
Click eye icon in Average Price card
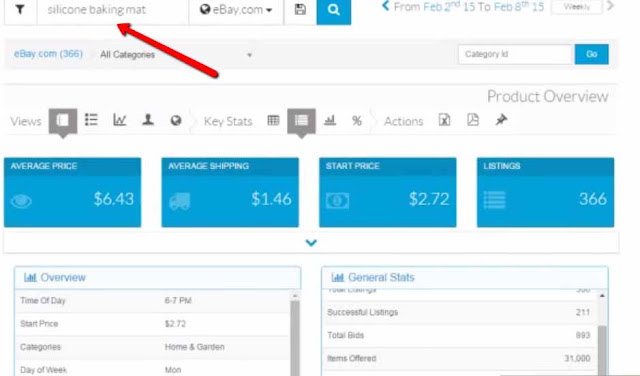pyautogui.click(x=21, y=201)
